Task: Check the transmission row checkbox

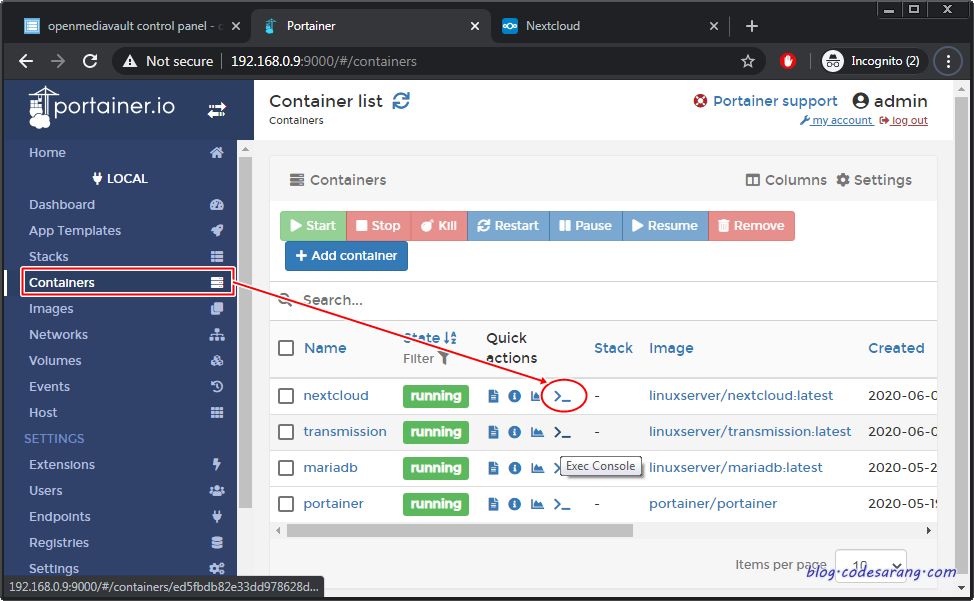Action: [x=286, y=432]
